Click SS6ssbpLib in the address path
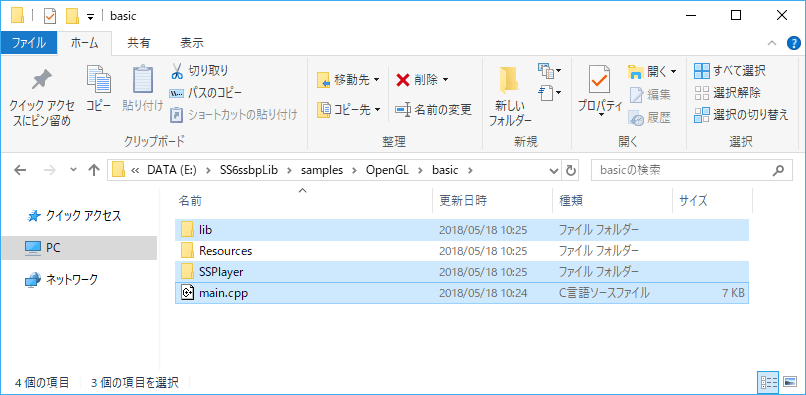The image size is (806, 395). (x=249, y=170)
